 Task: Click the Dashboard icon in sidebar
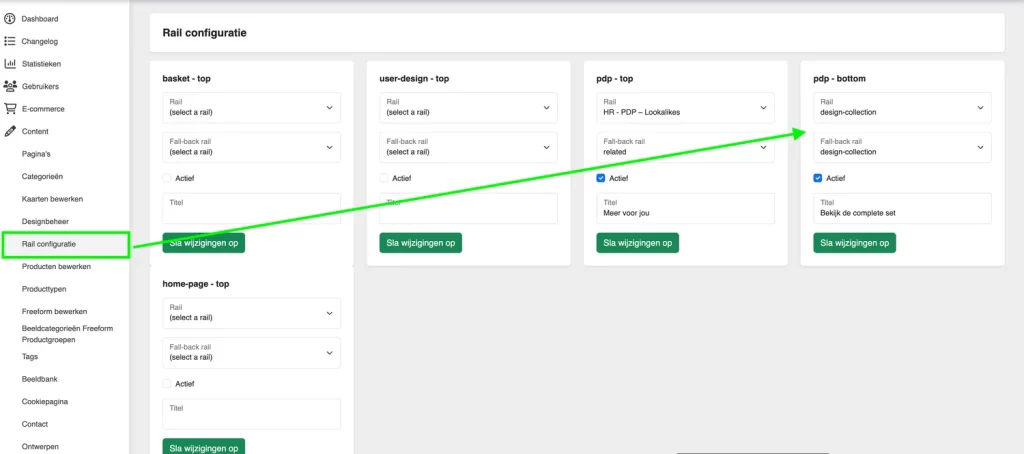[x=10, y=19]
